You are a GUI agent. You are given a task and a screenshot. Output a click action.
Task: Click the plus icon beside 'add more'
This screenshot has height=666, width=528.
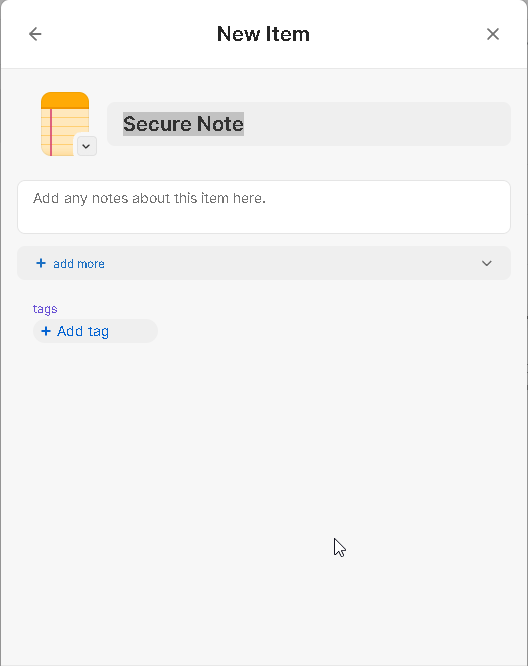[x=41, y=263]
